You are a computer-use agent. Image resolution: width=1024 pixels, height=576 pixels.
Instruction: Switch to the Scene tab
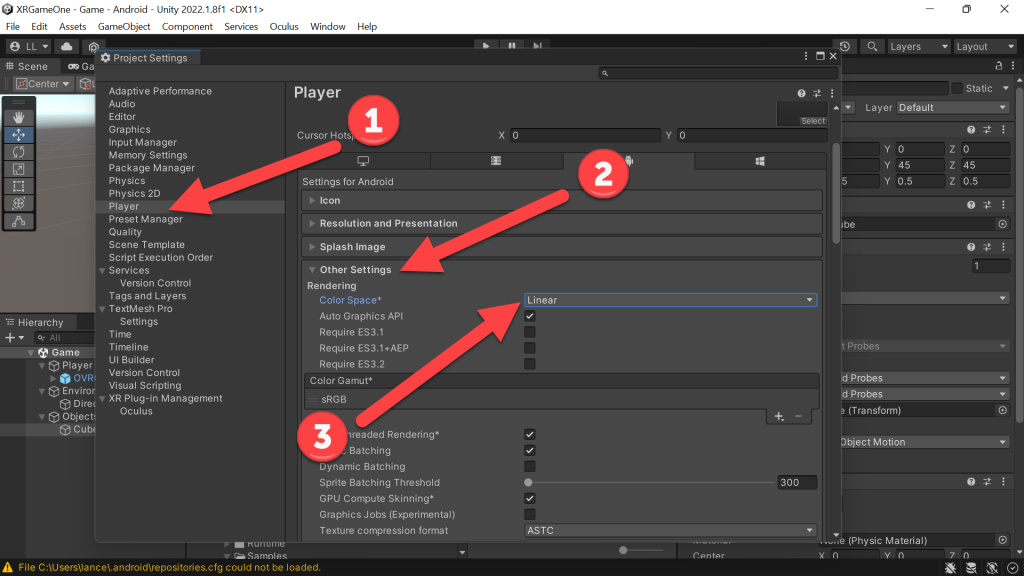27,67
